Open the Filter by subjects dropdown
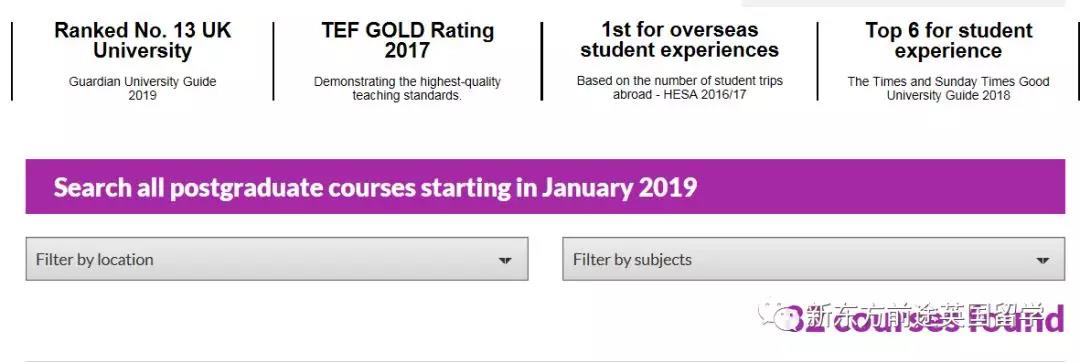This screenshot has height=363, width=1080. (813, 259)
